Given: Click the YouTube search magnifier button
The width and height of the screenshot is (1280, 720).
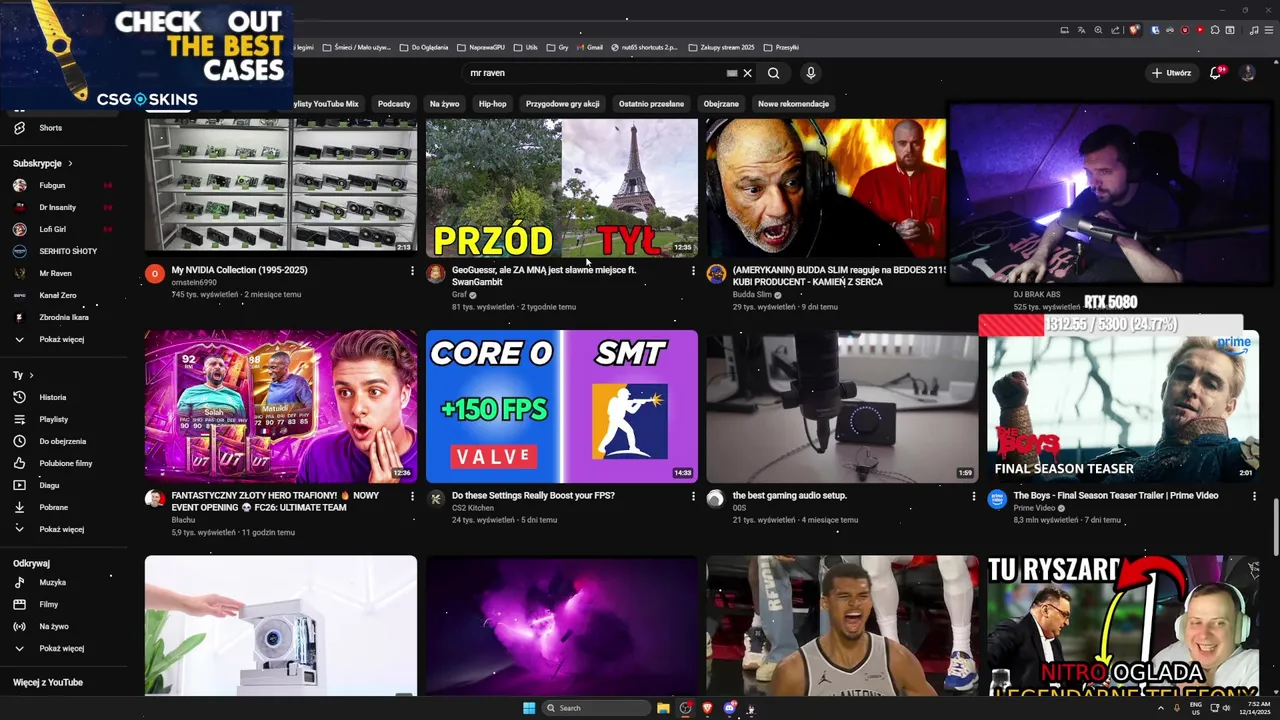Looking at the screenshot, I should click(x=773, y=73).
